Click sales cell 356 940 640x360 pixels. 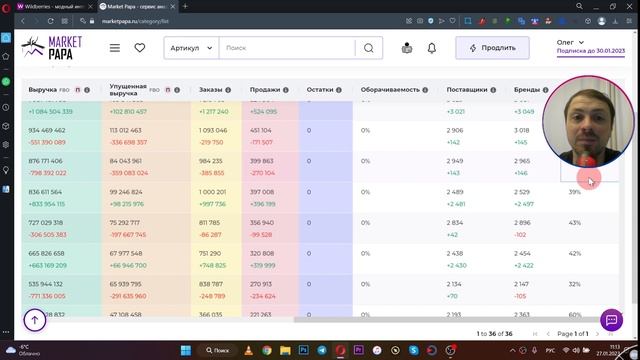(262, 222)
